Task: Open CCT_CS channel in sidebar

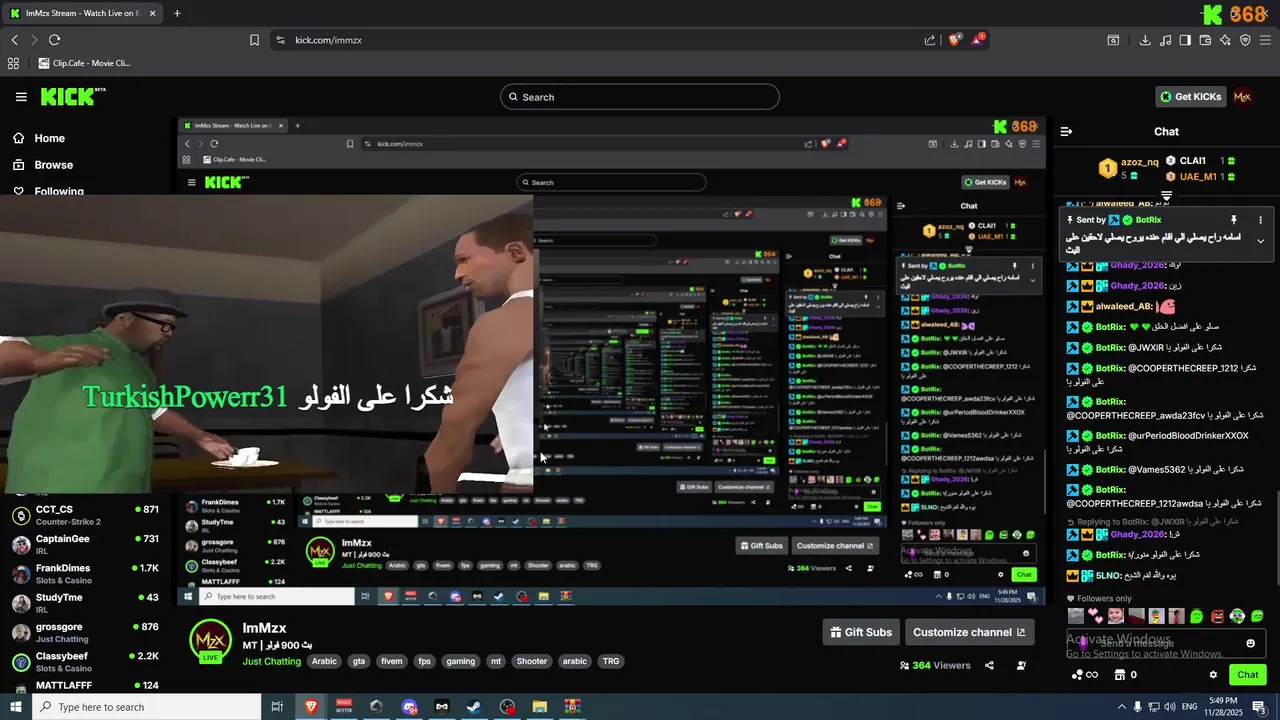Action: point(86,515)
